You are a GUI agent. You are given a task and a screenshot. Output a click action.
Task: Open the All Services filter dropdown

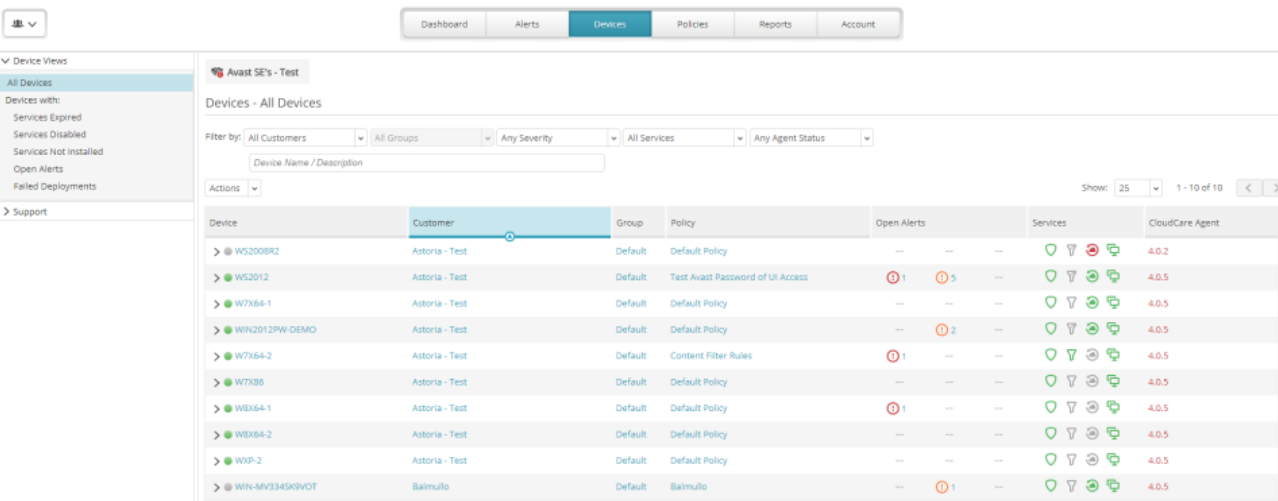(685, 138)
